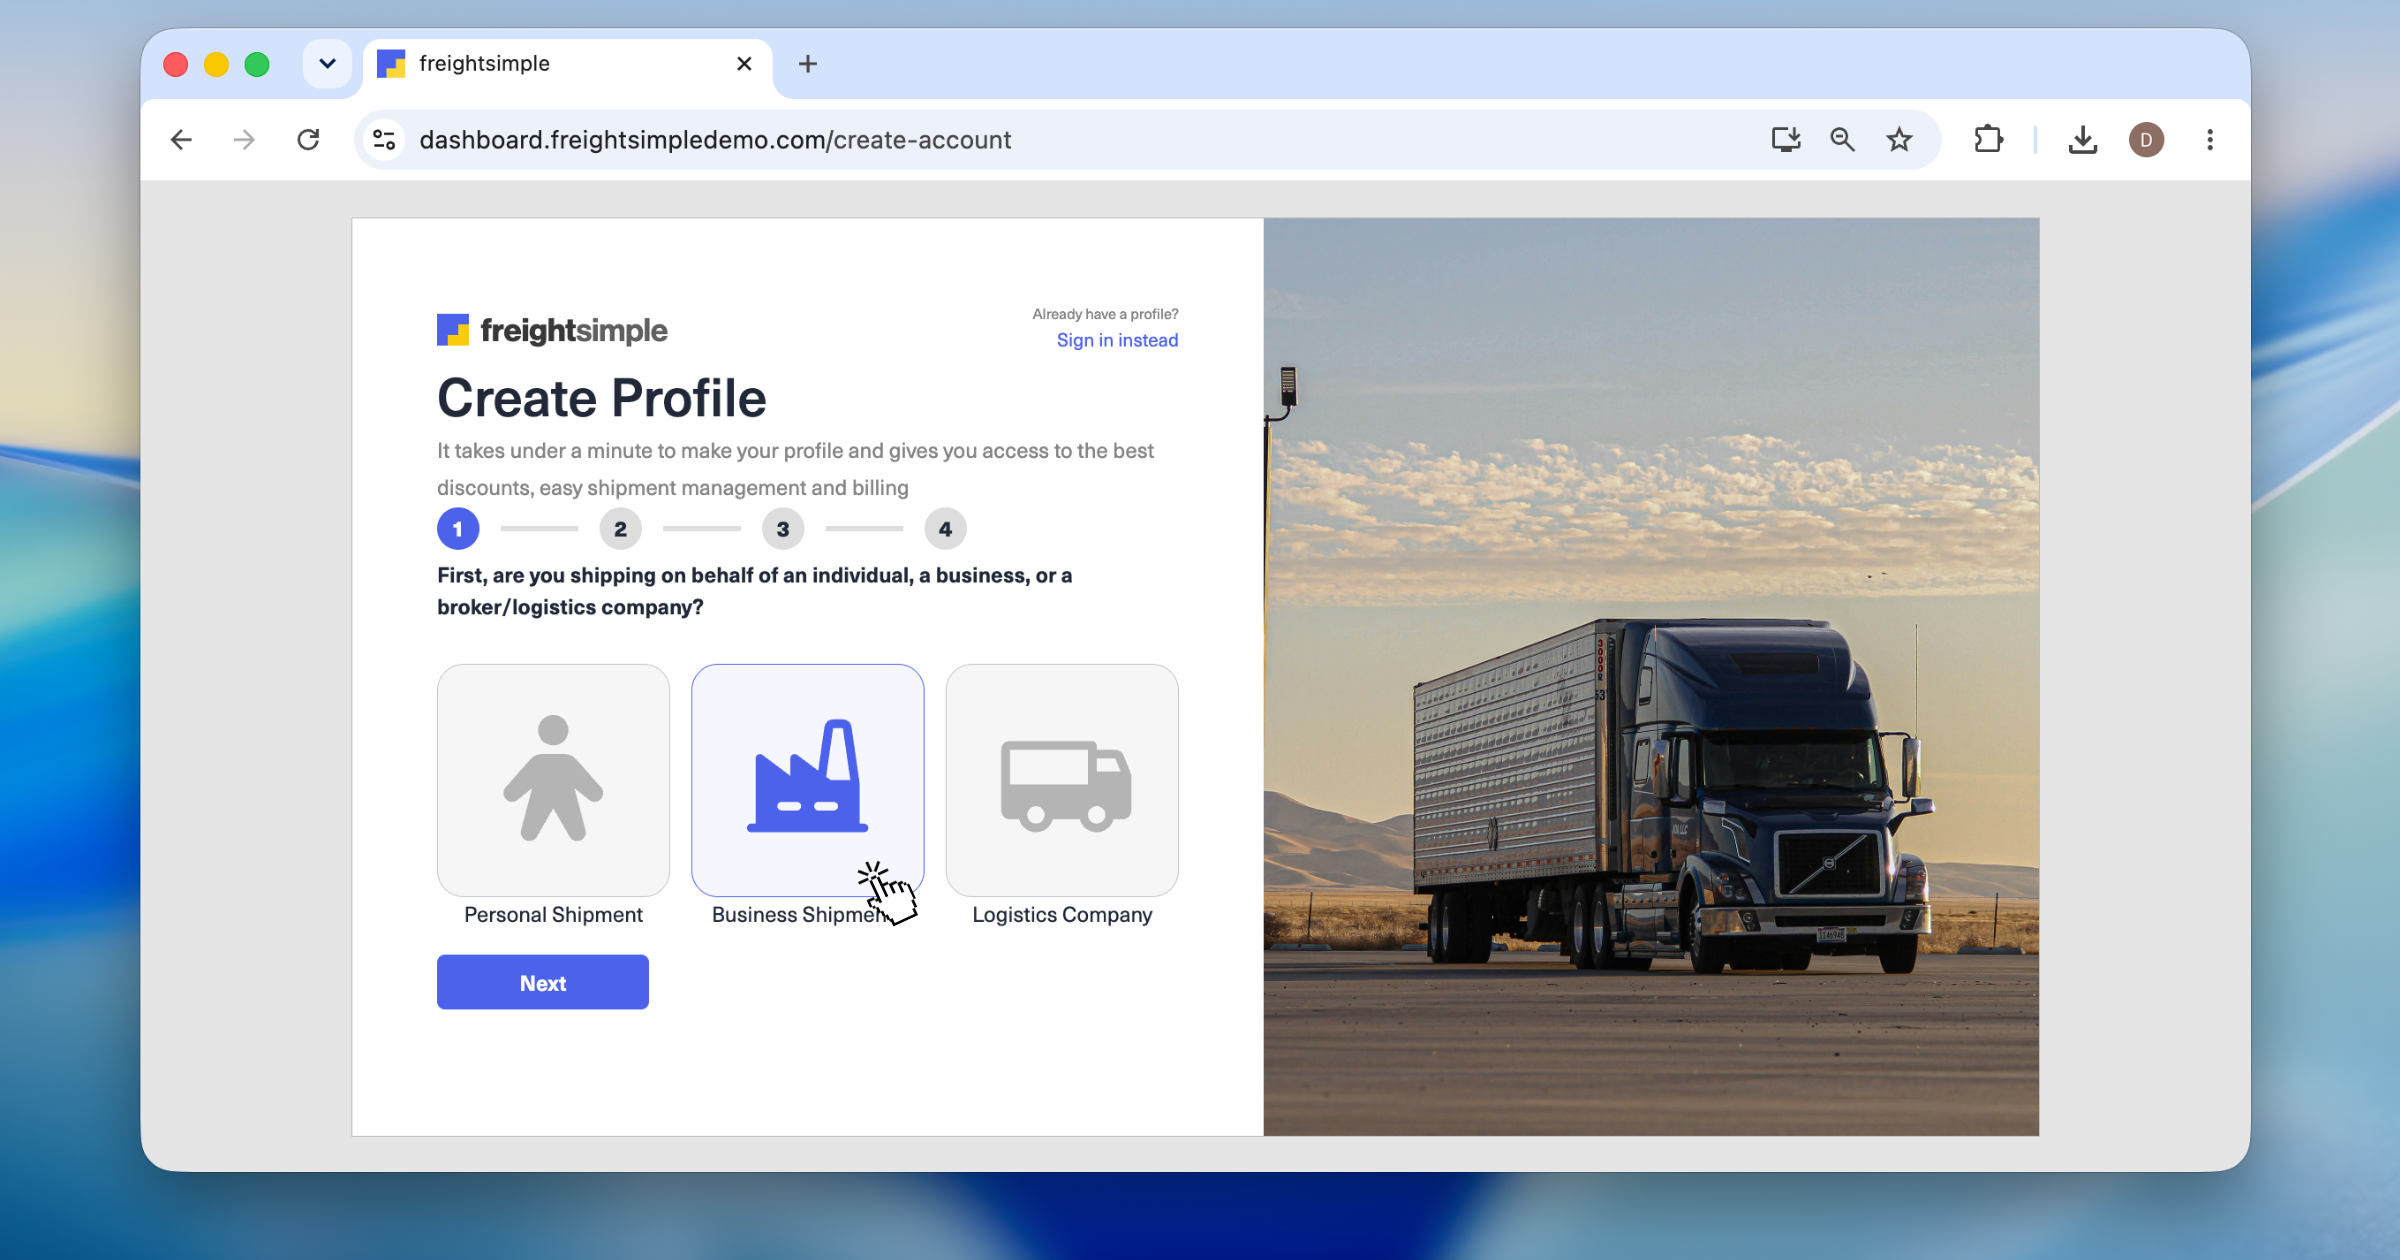Go back to previous page
2400x1260 pixels.
[181, 140]
